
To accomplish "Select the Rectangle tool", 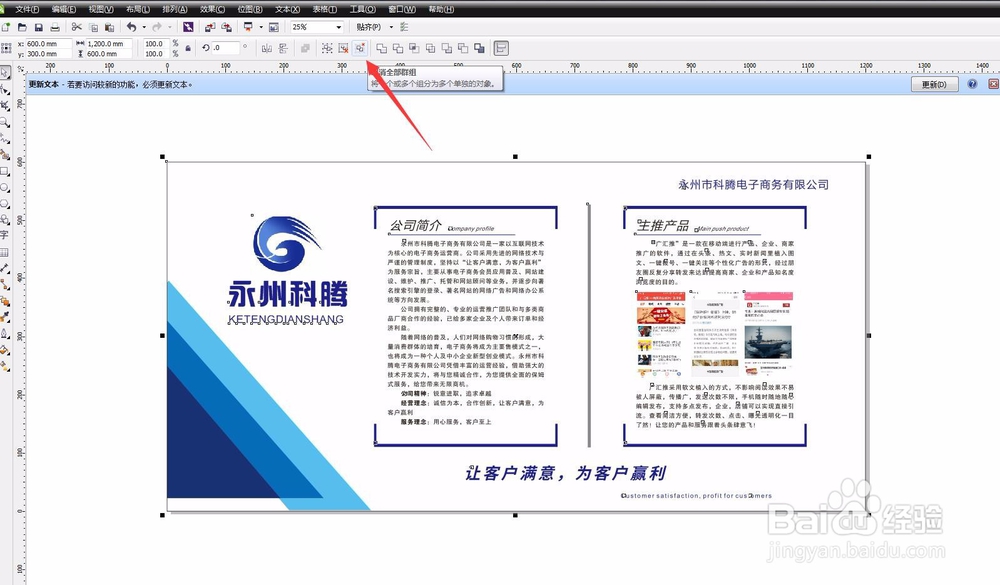I will (5, 172).
